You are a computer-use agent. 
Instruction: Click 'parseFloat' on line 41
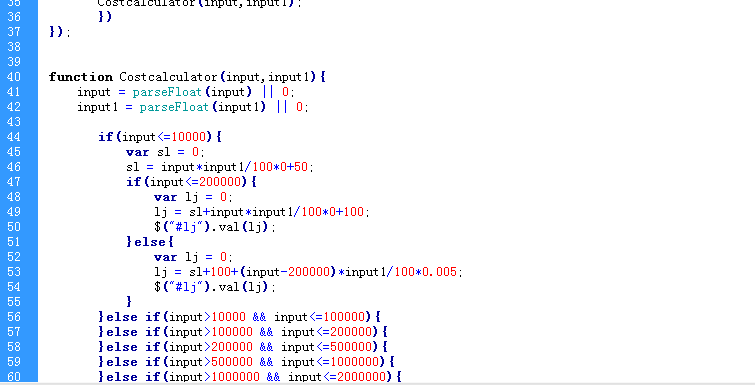click(x=167, y=92)
